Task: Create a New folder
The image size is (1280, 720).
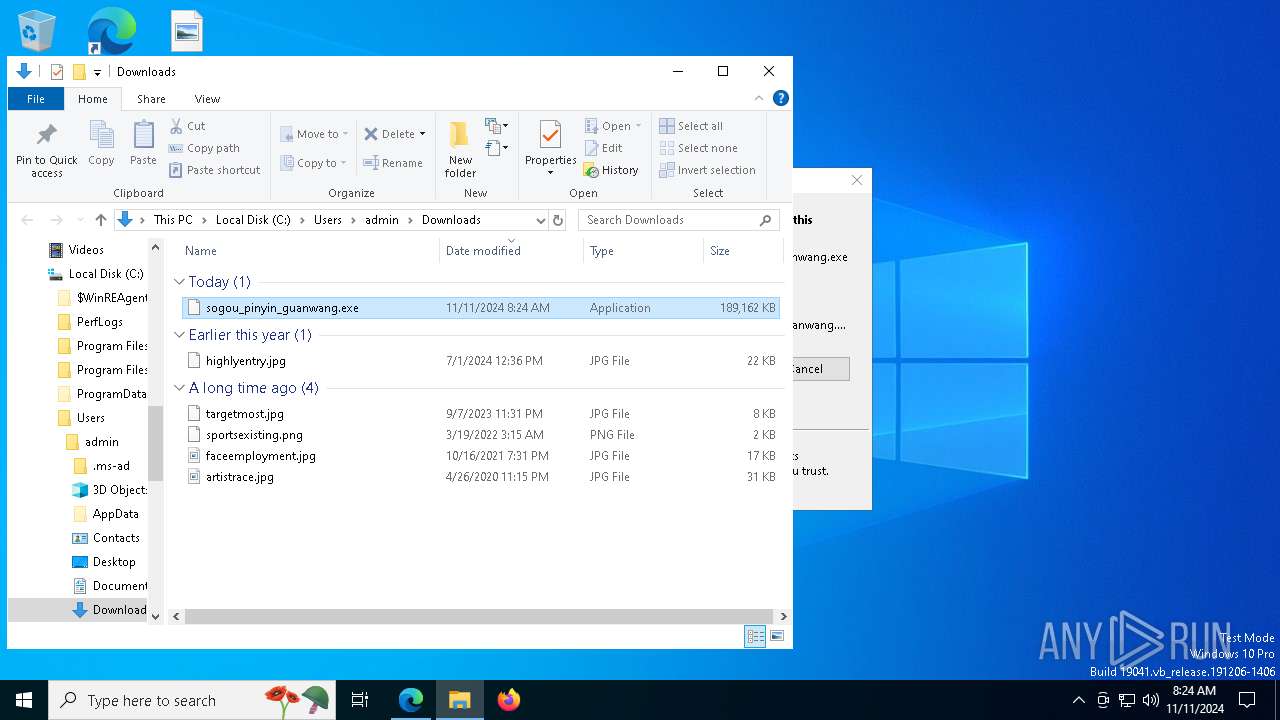Action: (x=460, y=150)
